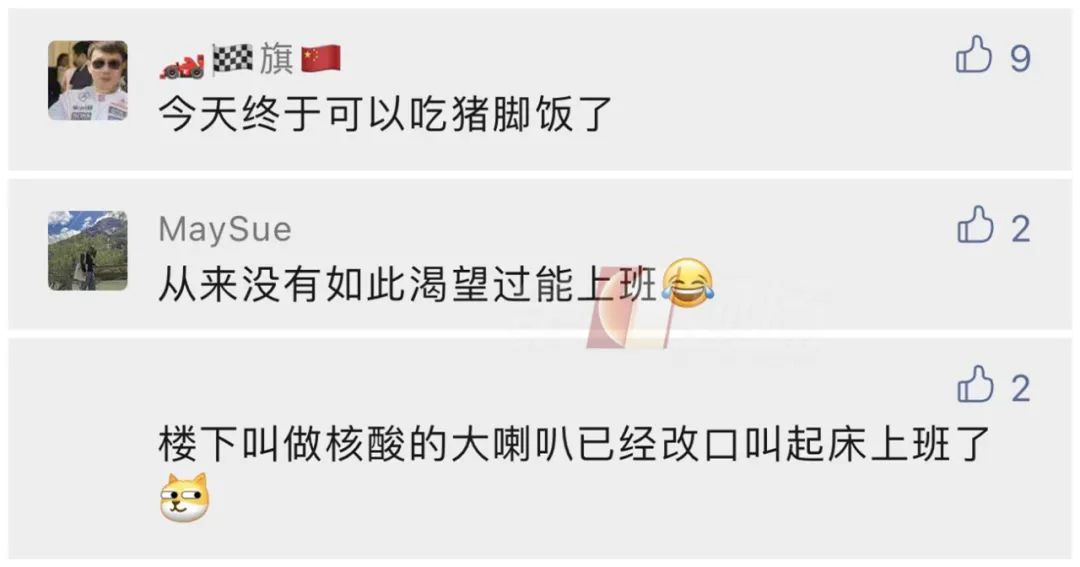Click the China flag emoji
Viewport: 1080px width, 567px height.
pyautogui.click(x=321, y=59)
